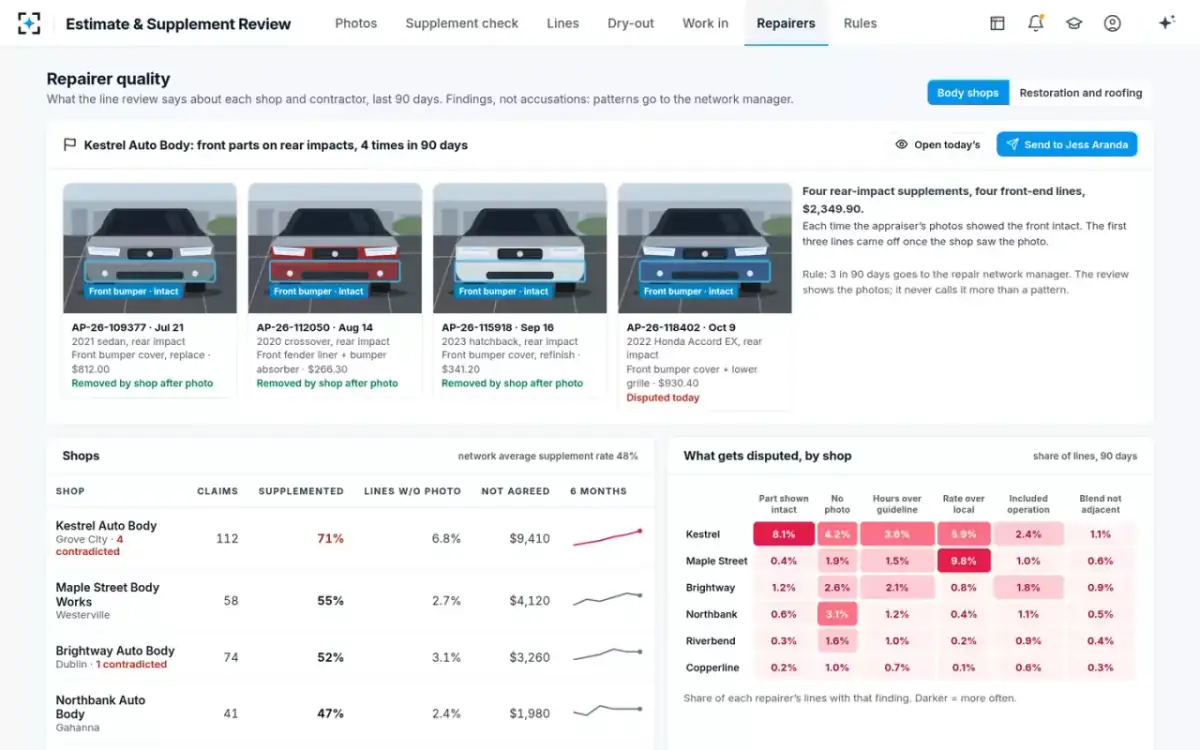Switch to Restoration and roofing

click(1081, 93)
